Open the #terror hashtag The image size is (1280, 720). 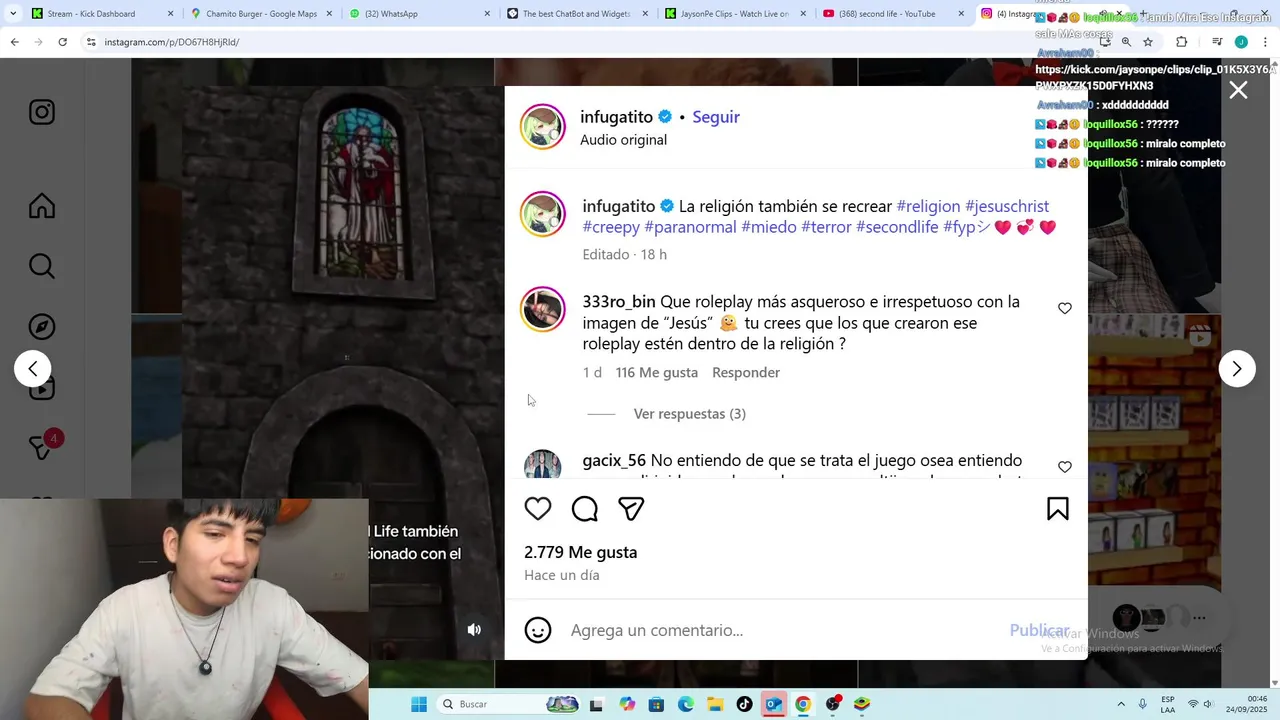click(826, 227)
